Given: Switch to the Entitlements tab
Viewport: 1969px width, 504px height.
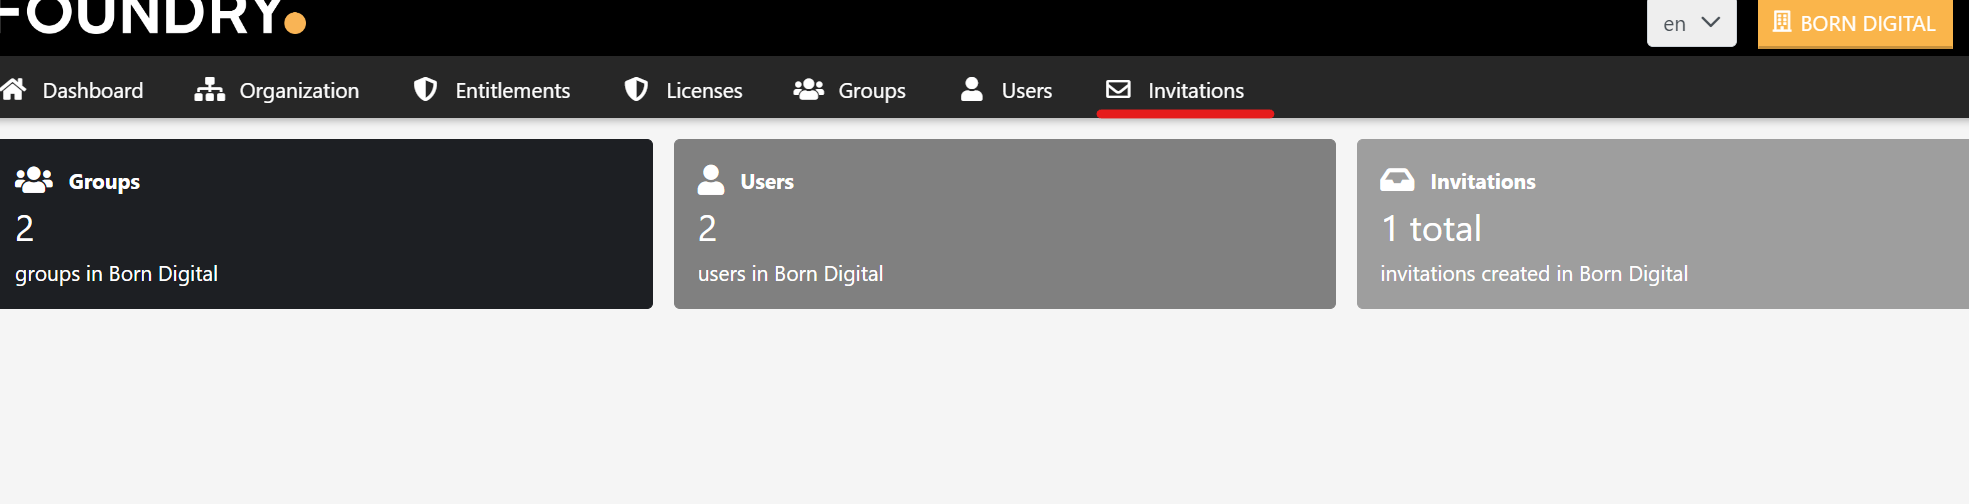Looking at the screenshot, I should 493,90.
